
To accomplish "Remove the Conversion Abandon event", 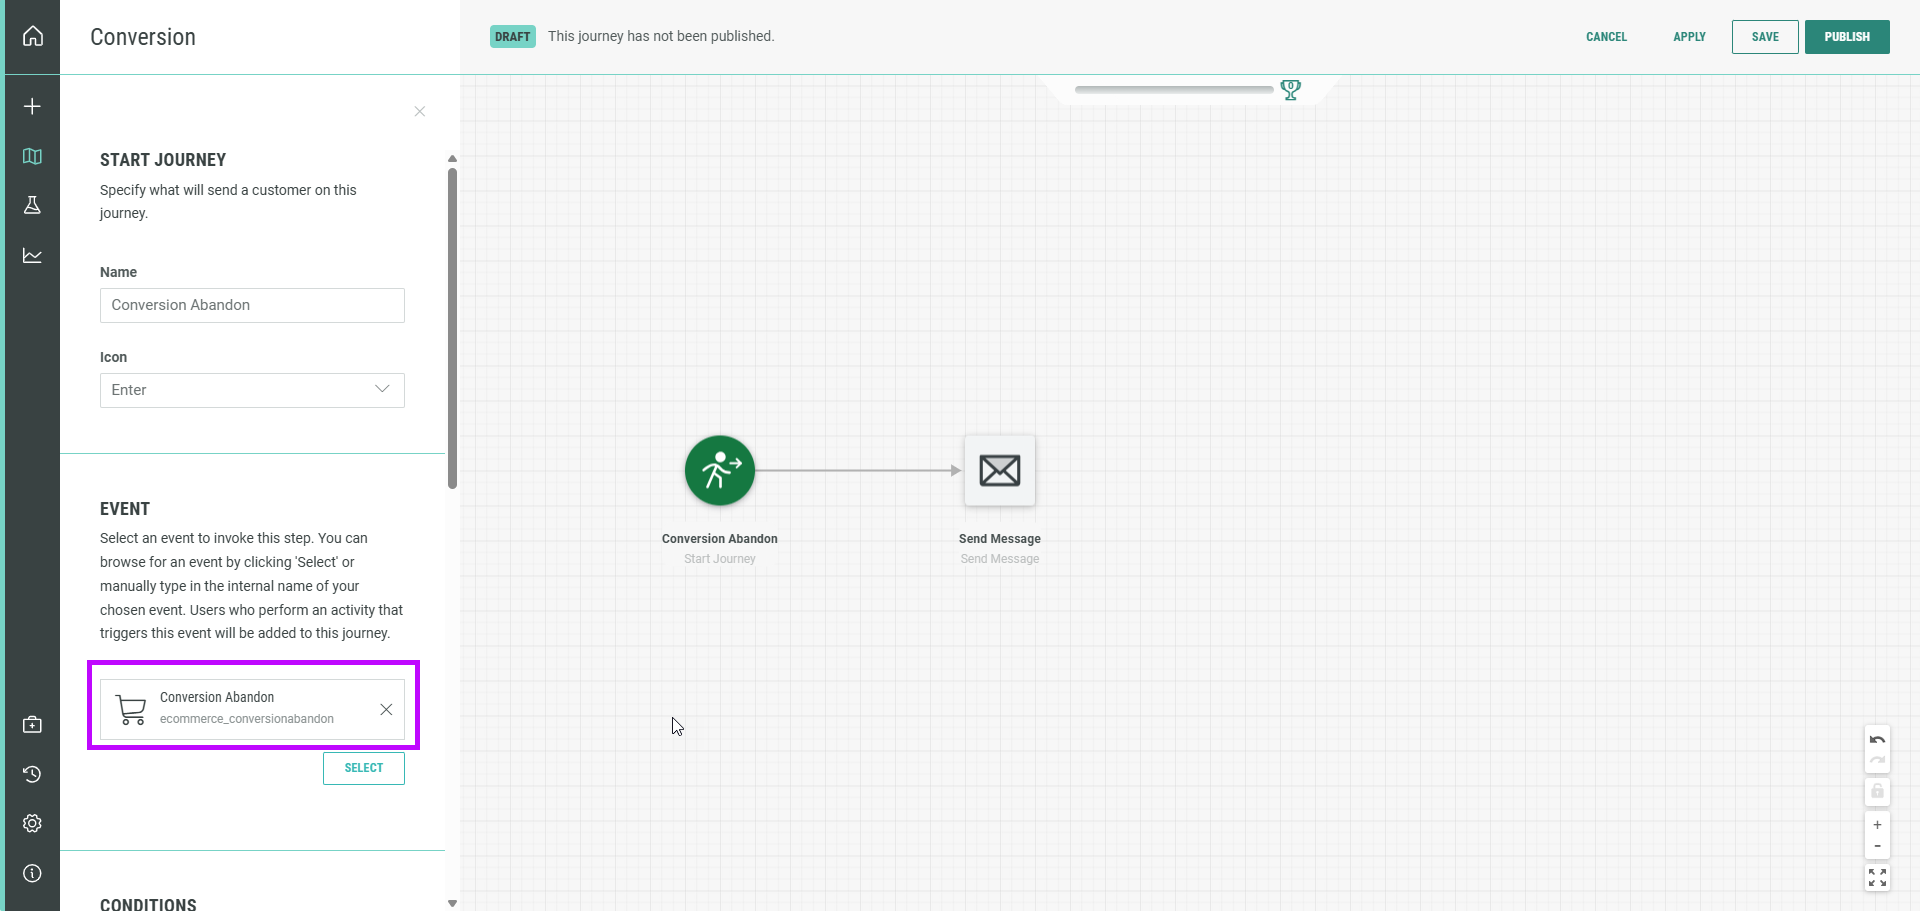I will [386, 709].
